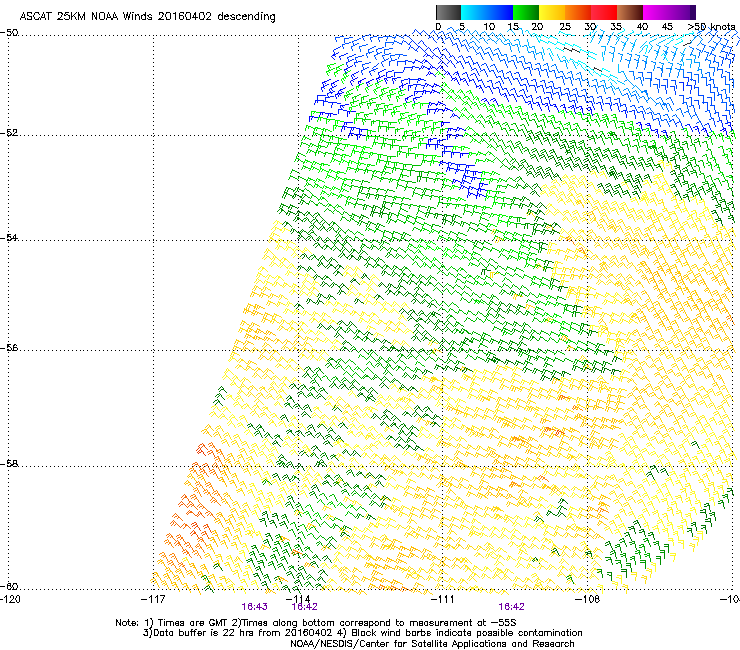The width and height of the screenshot is (740, 650).
Task: Click the latitude label '-58'
Action: pyautogui.click(x=9, y=464)
